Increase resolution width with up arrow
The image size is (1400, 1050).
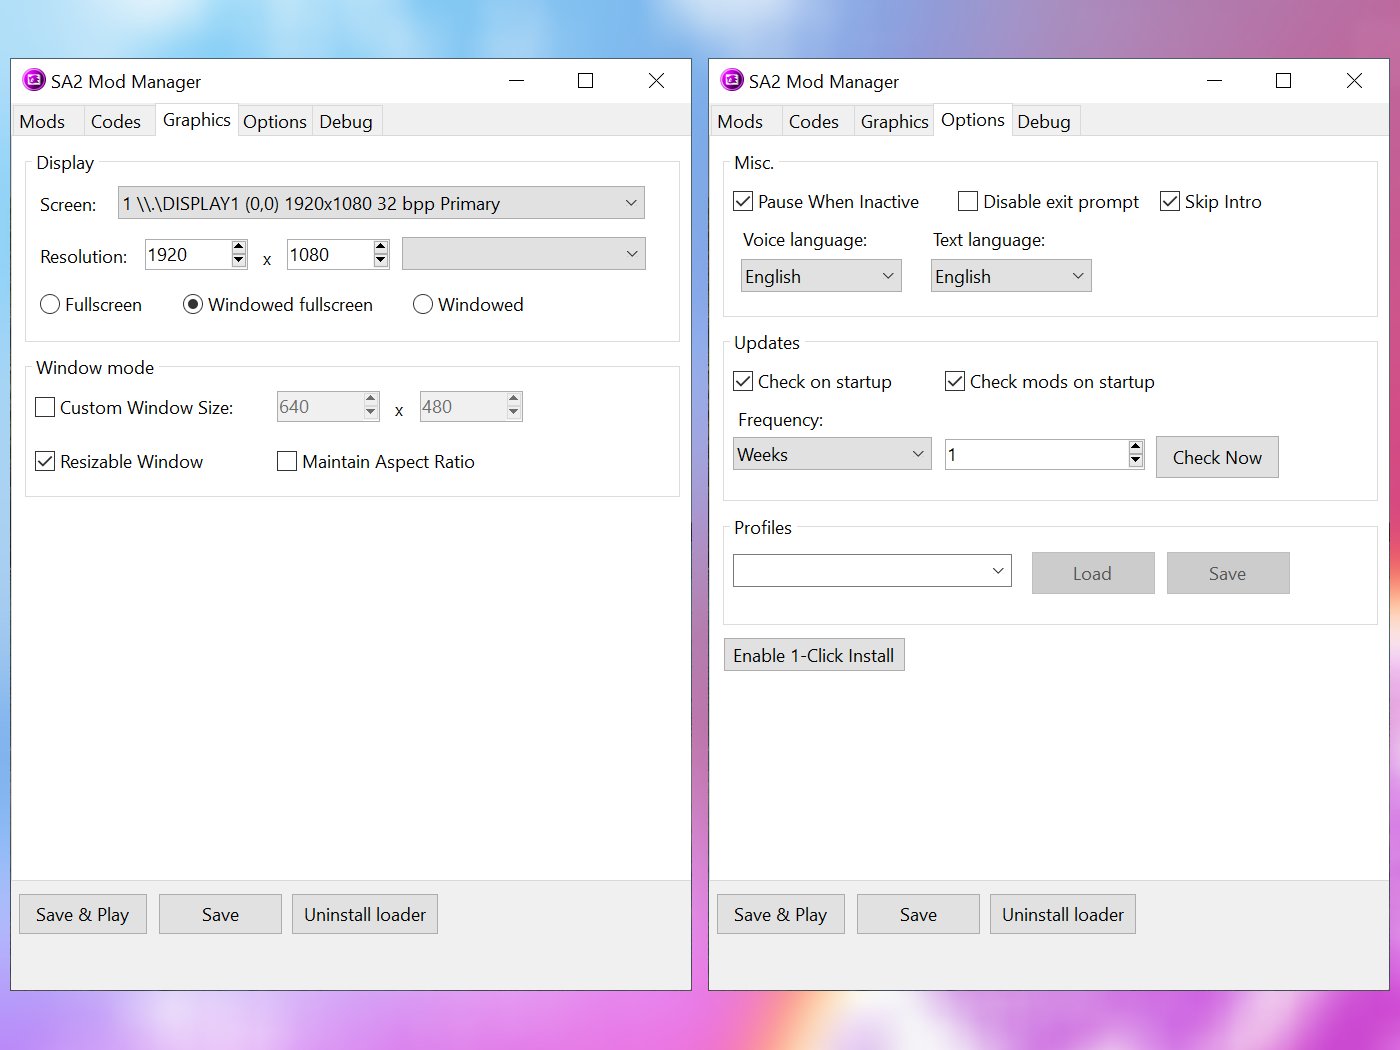tap(239, 247)
